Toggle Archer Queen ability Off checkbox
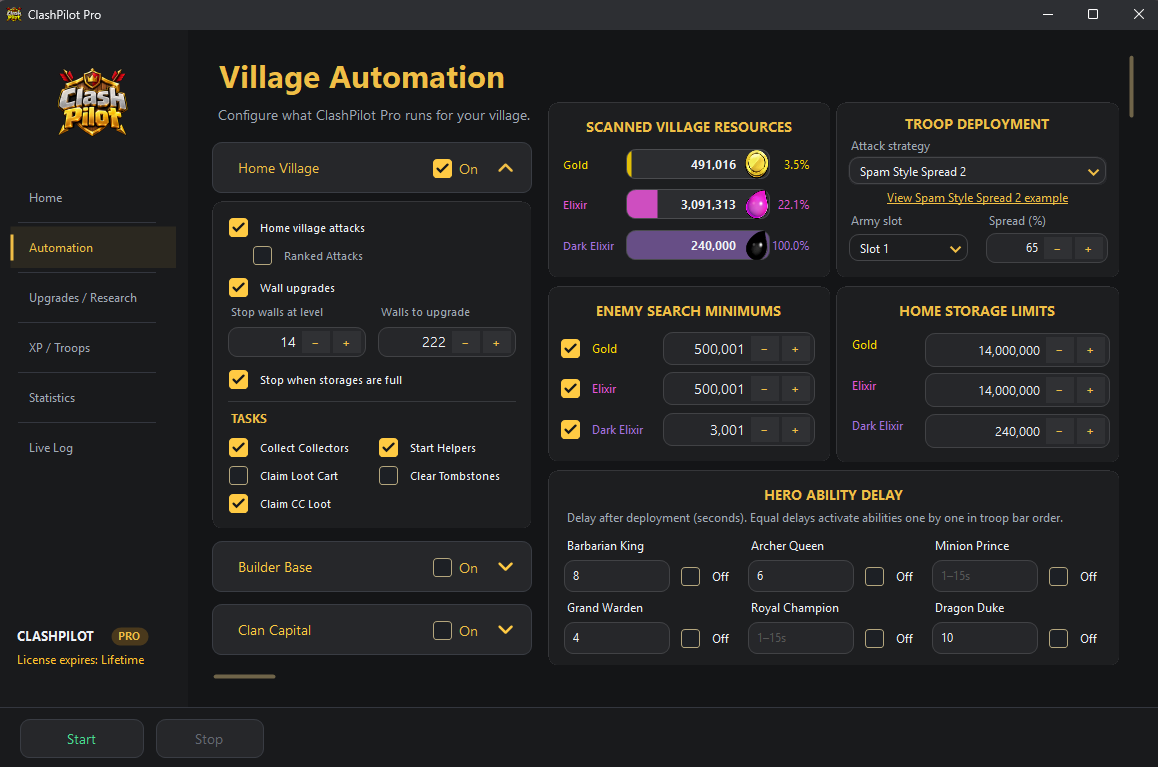 874,577
